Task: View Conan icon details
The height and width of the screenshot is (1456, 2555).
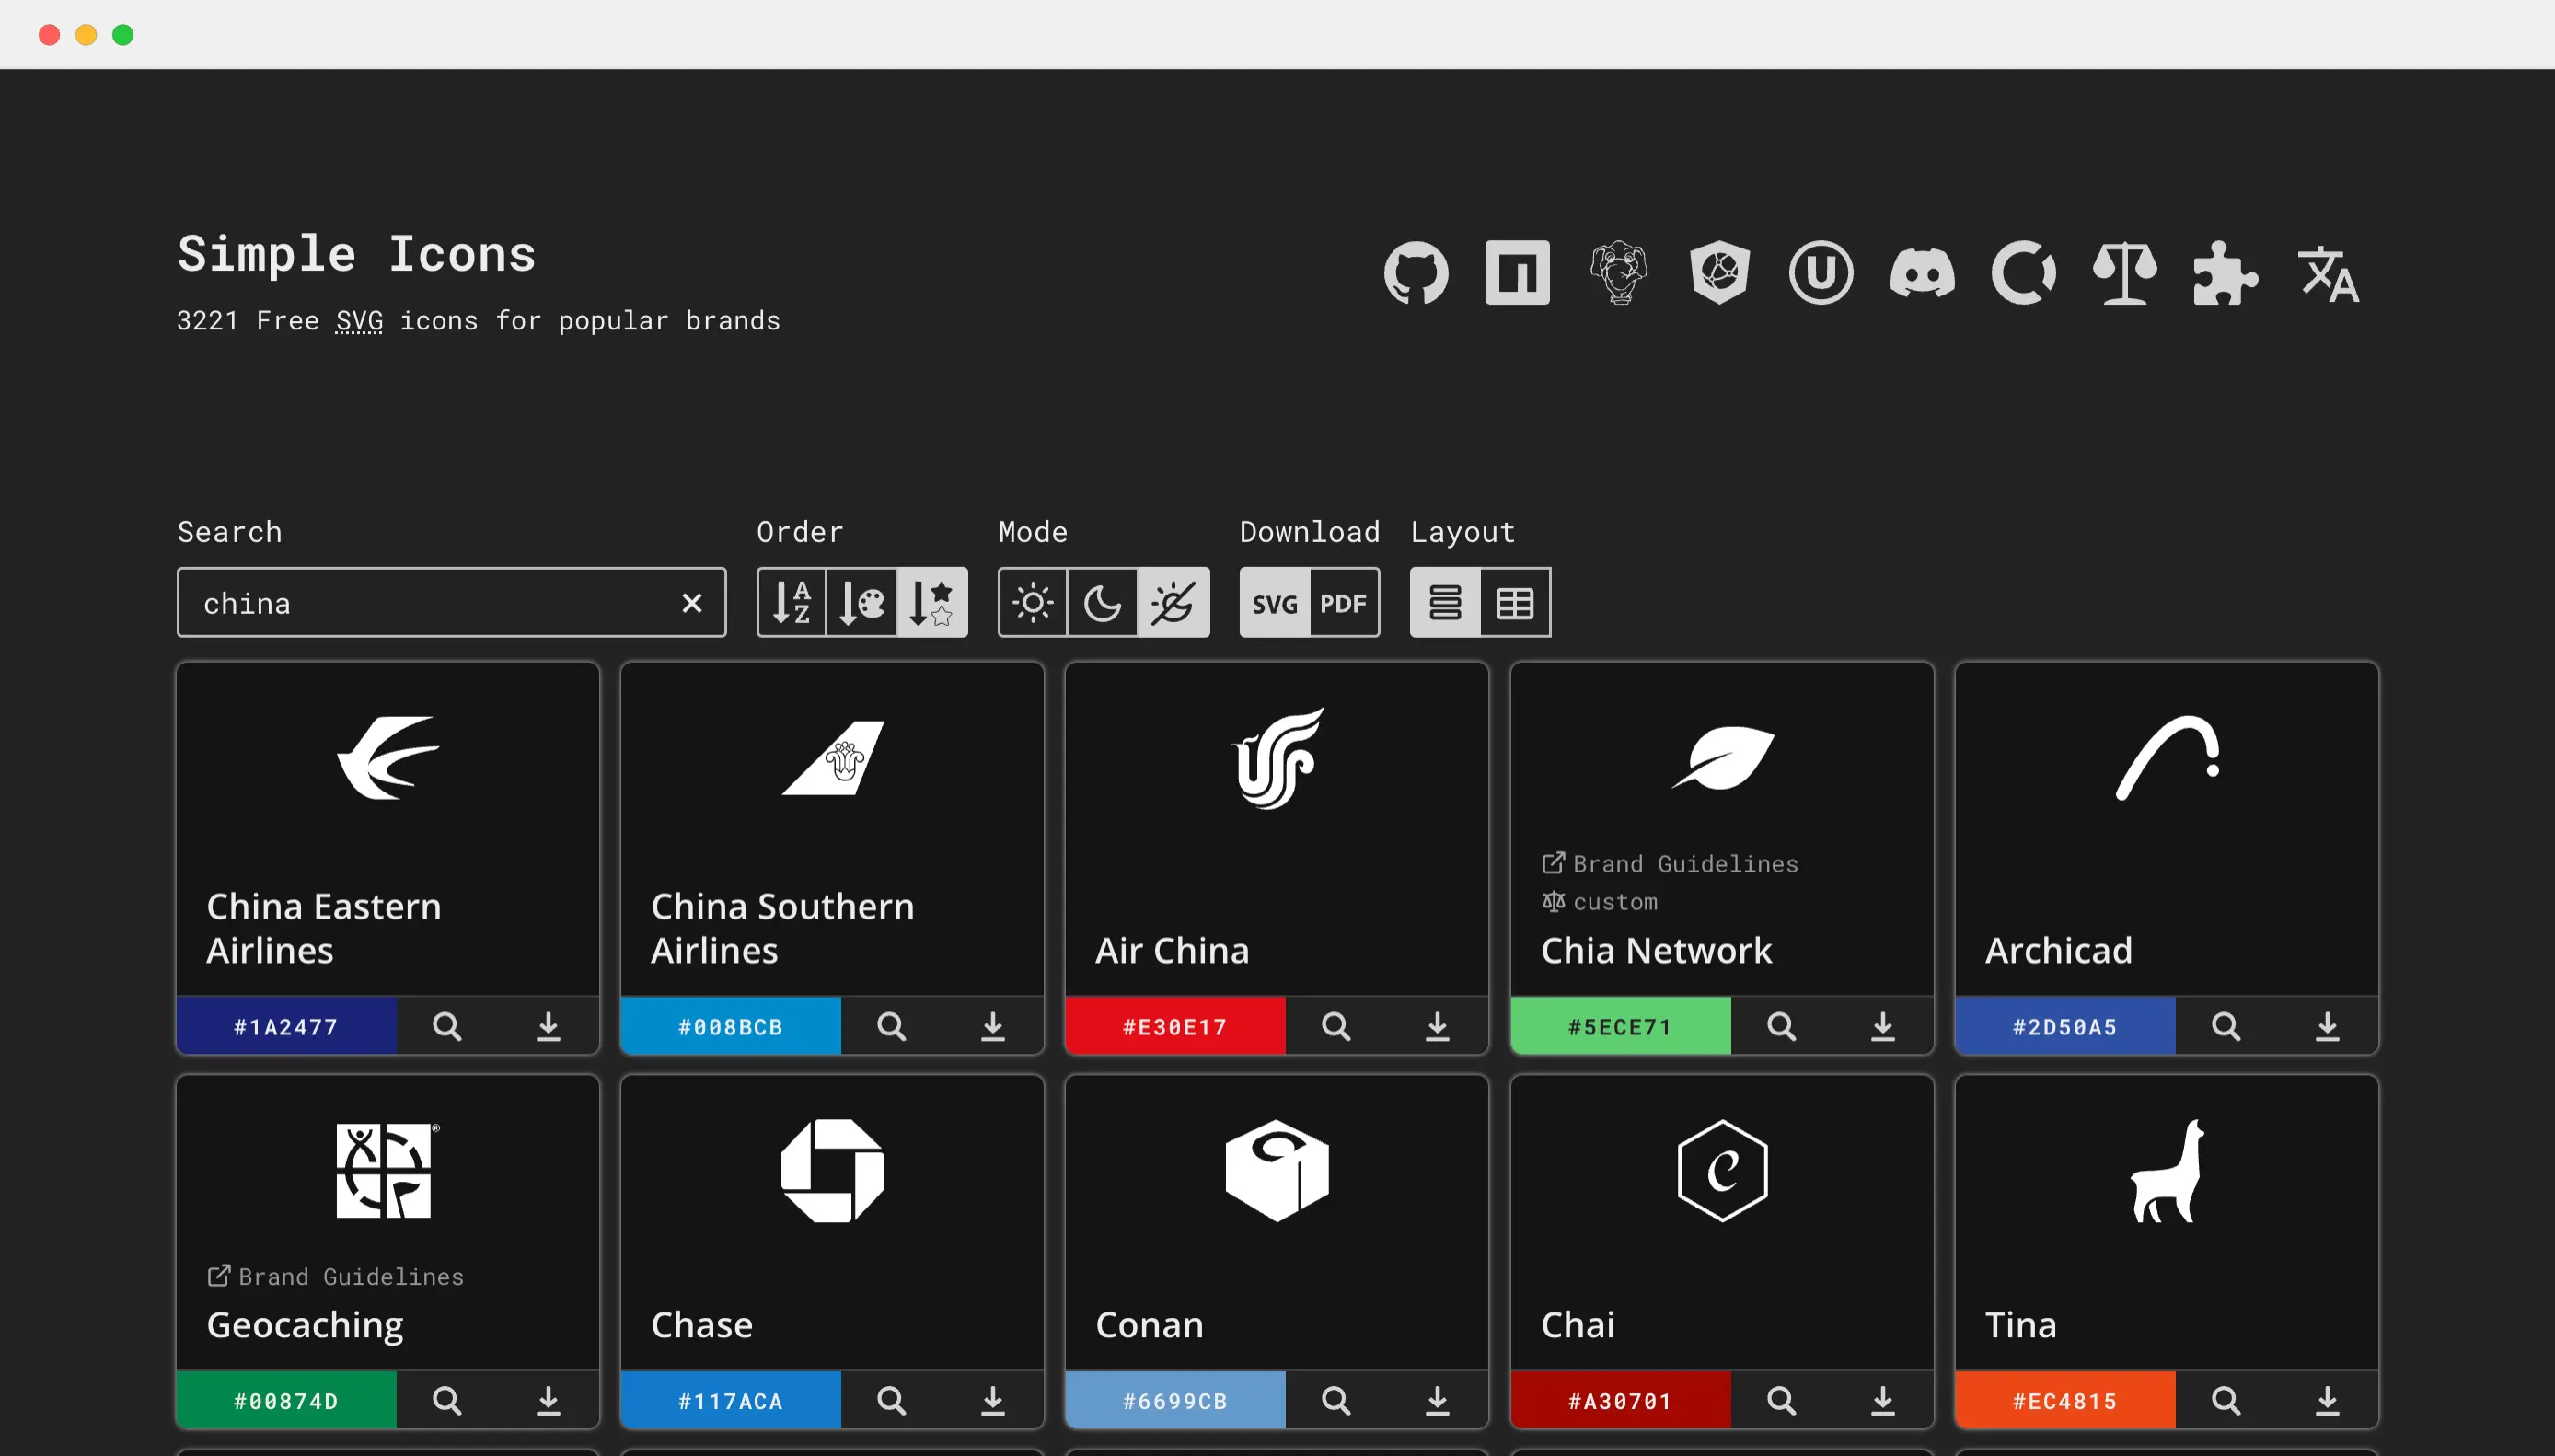Action: pyautogui.click(x=1336, y=1400)
